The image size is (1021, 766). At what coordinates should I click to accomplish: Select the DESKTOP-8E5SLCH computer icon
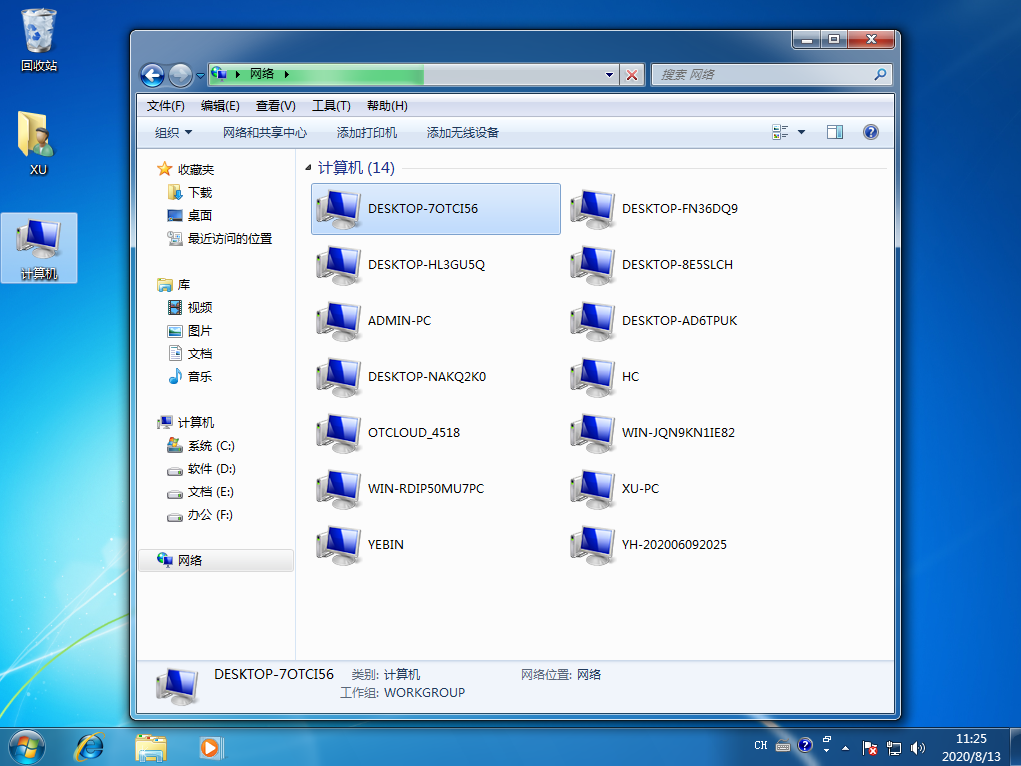[593, 265]
